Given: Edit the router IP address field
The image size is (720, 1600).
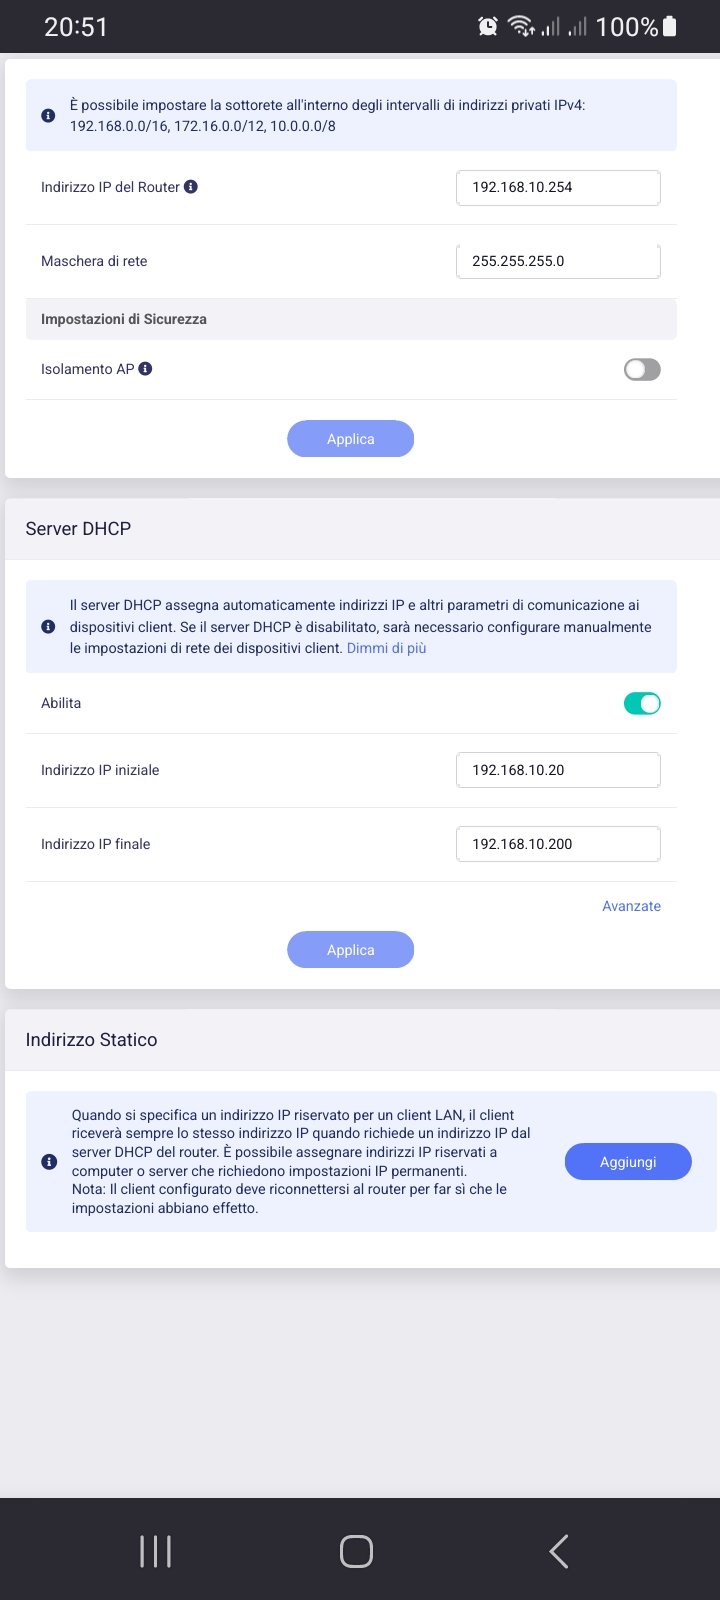Looking at the screenshot, I should (558, 188).
